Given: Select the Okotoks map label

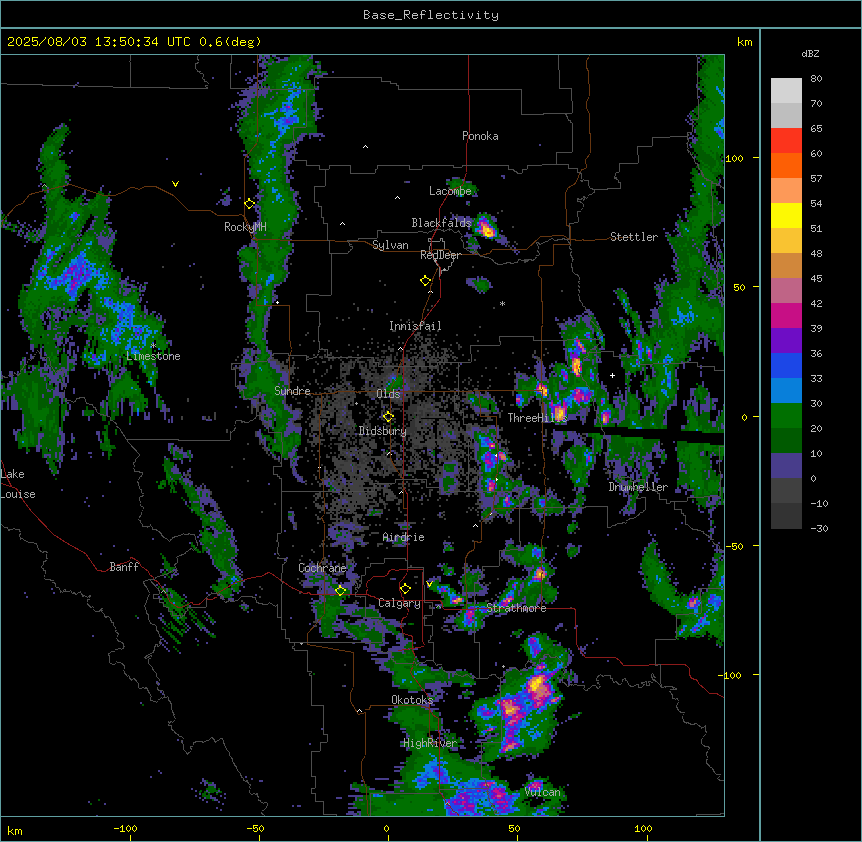Looking at the screenshot, I should click(x=412, y=700).
